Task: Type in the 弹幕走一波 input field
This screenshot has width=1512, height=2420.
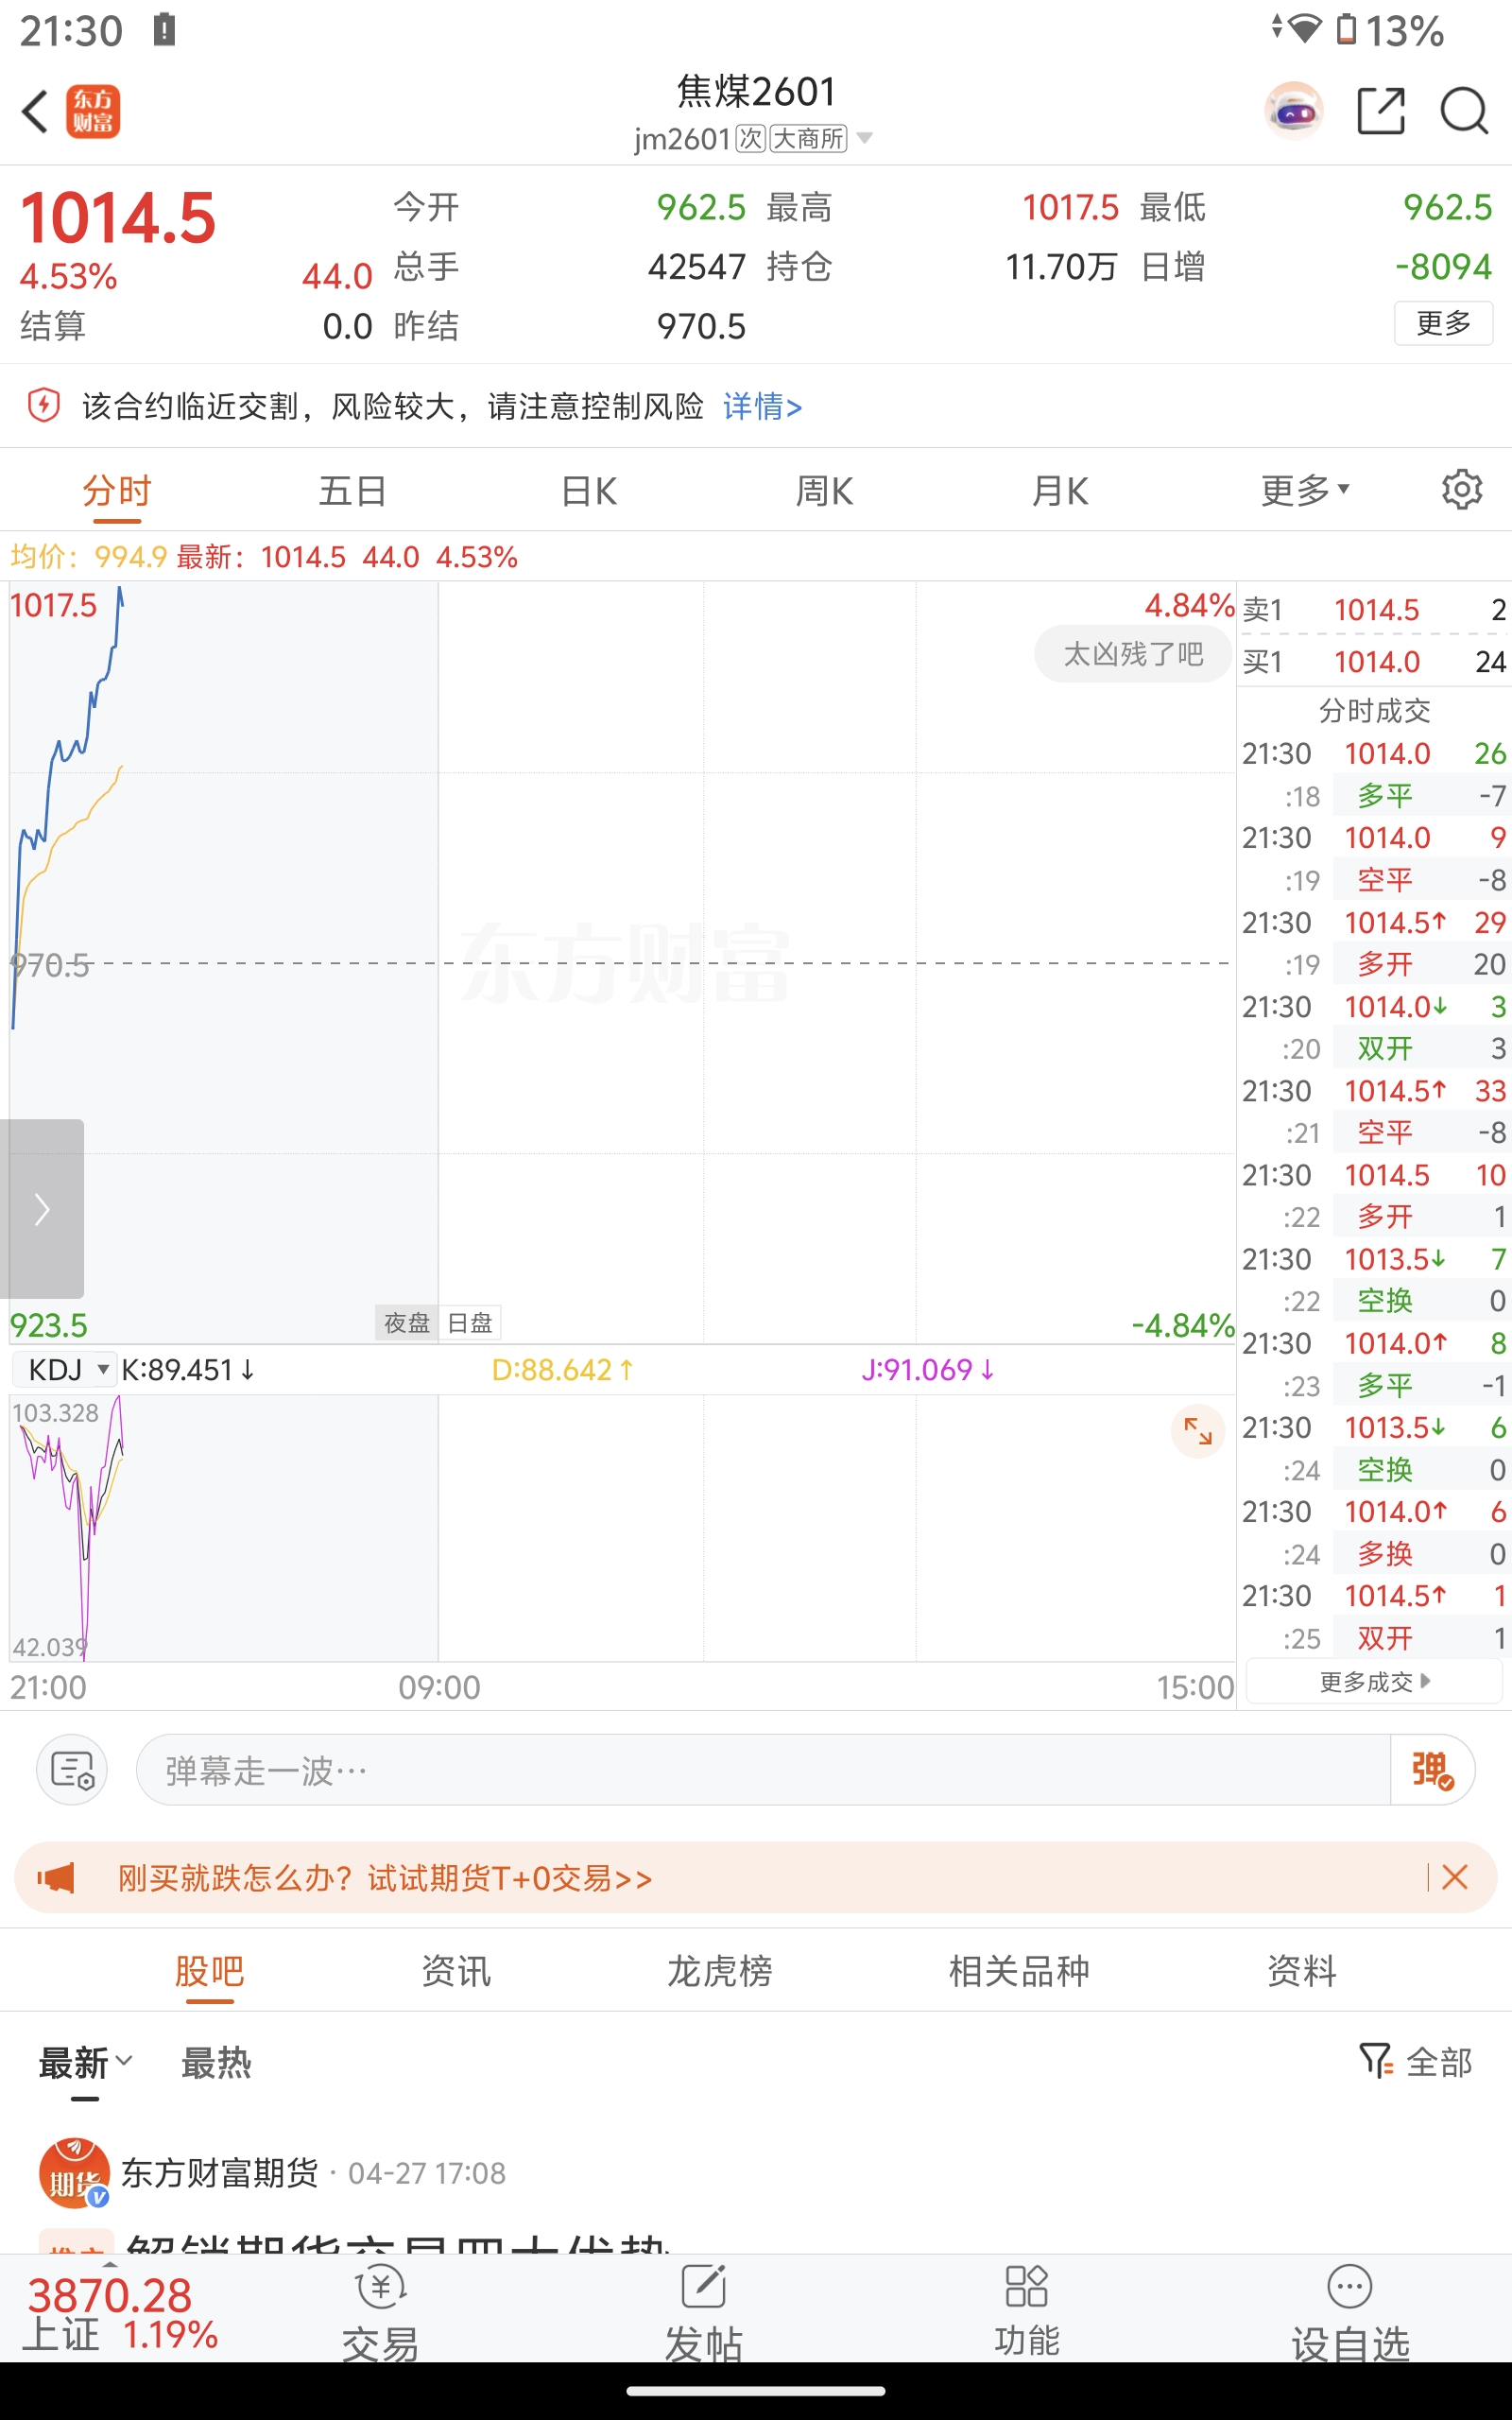Action: click(760, 1770)
